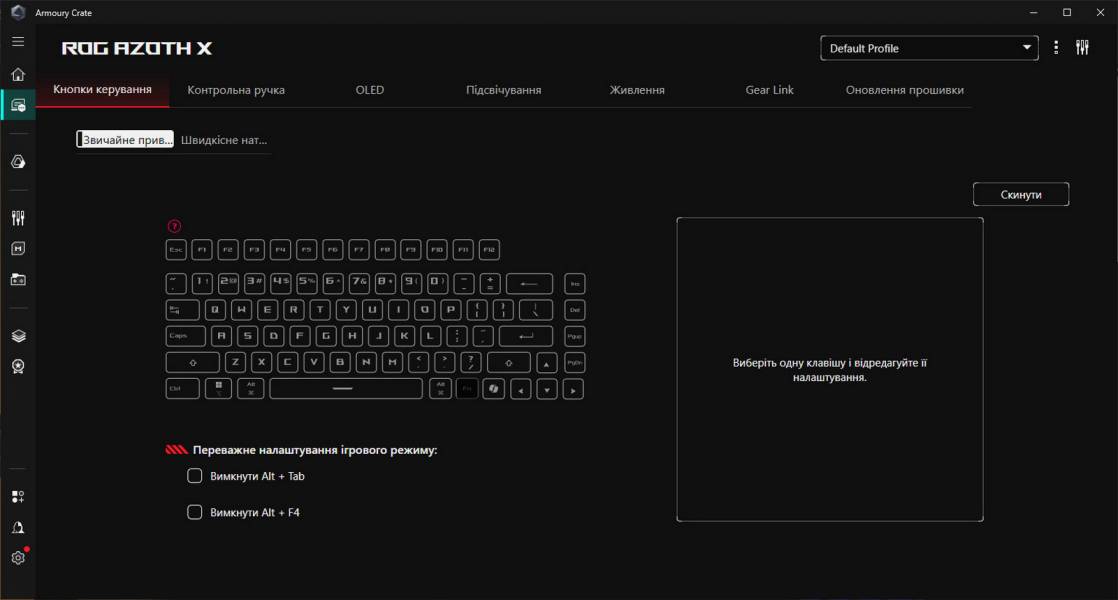
Task: Open the OLED tab
Action: coord(369,90)
